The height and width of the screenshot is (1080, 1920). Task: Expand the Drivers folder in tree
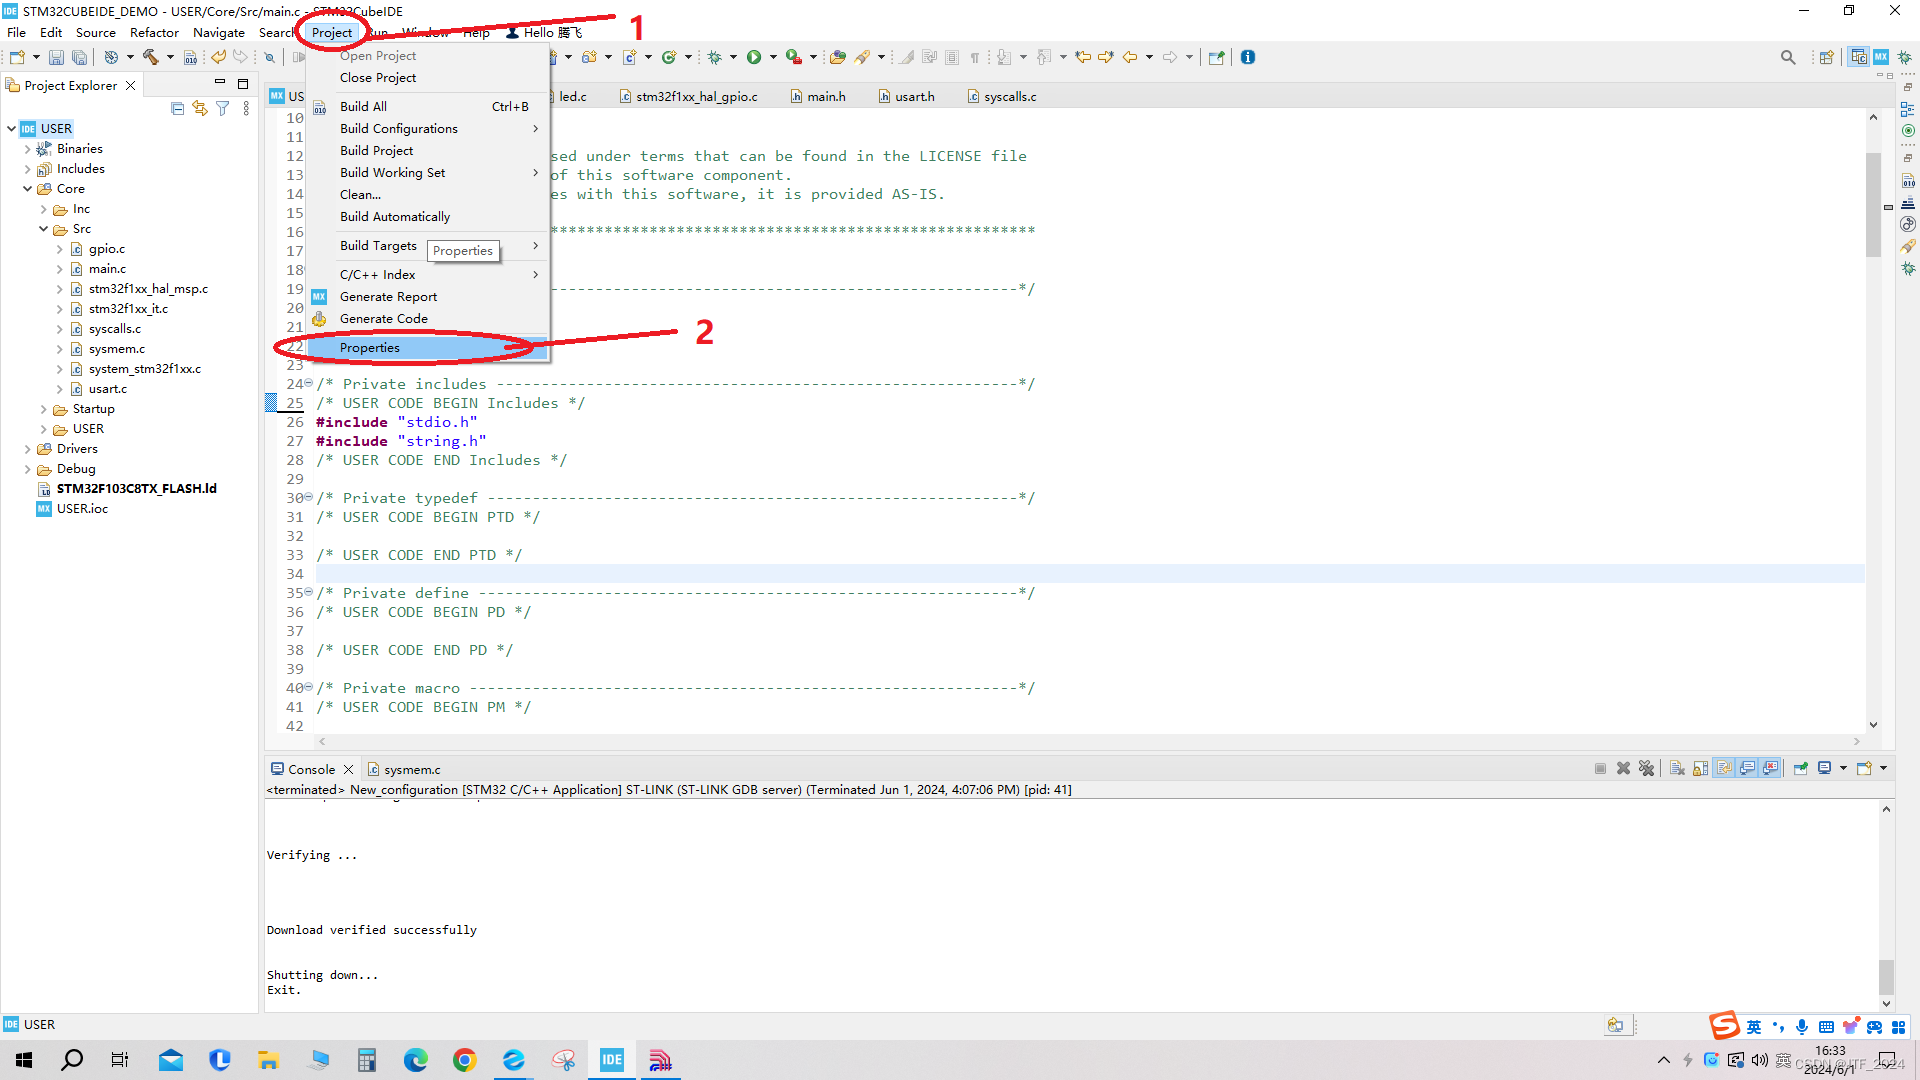pos(28,449)
